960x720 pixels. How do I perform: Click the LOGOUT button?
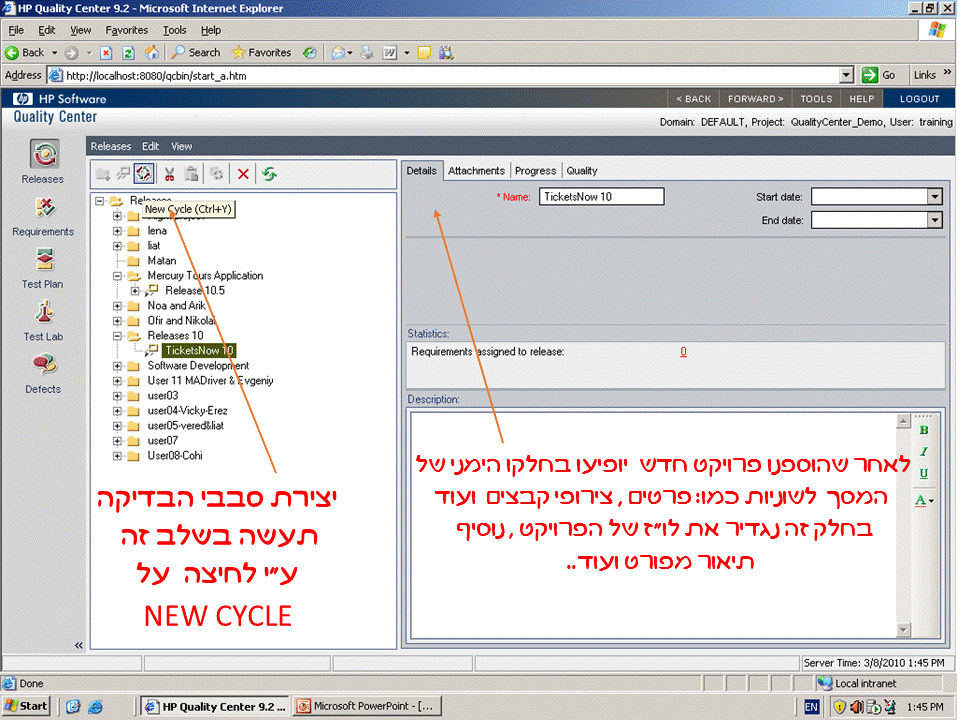[x=921, y=99]
